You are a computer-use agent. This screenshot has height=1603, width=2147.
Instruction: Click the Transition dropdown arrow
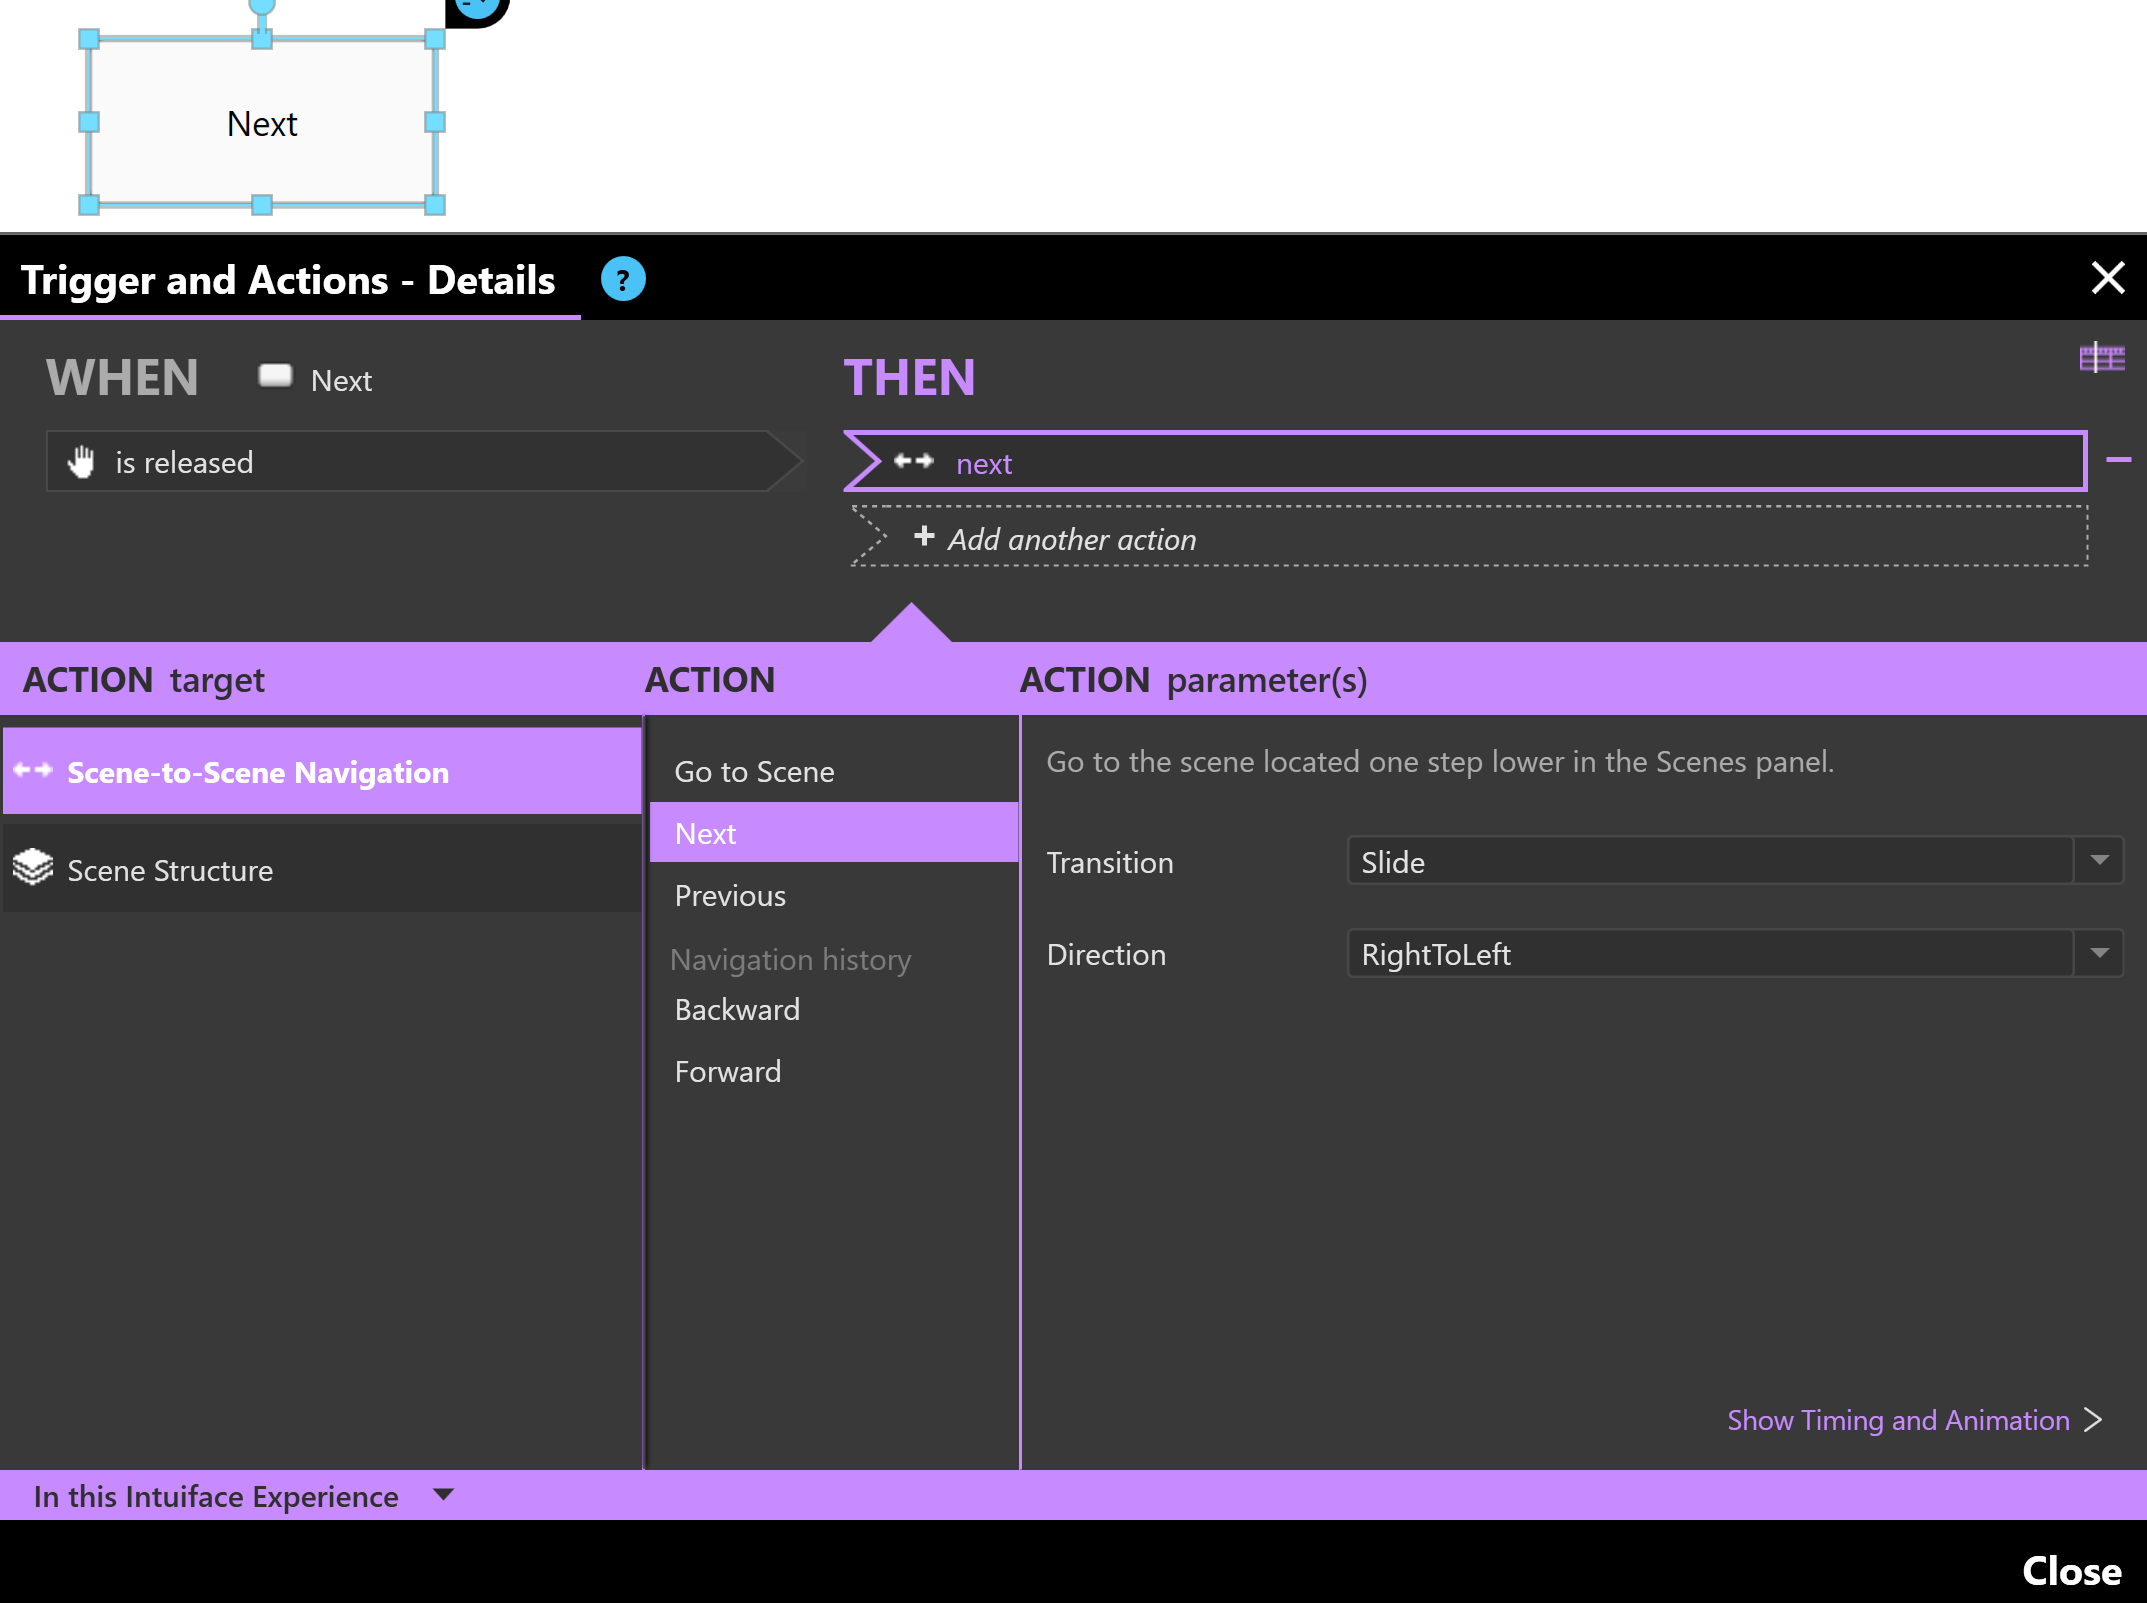2099,861
